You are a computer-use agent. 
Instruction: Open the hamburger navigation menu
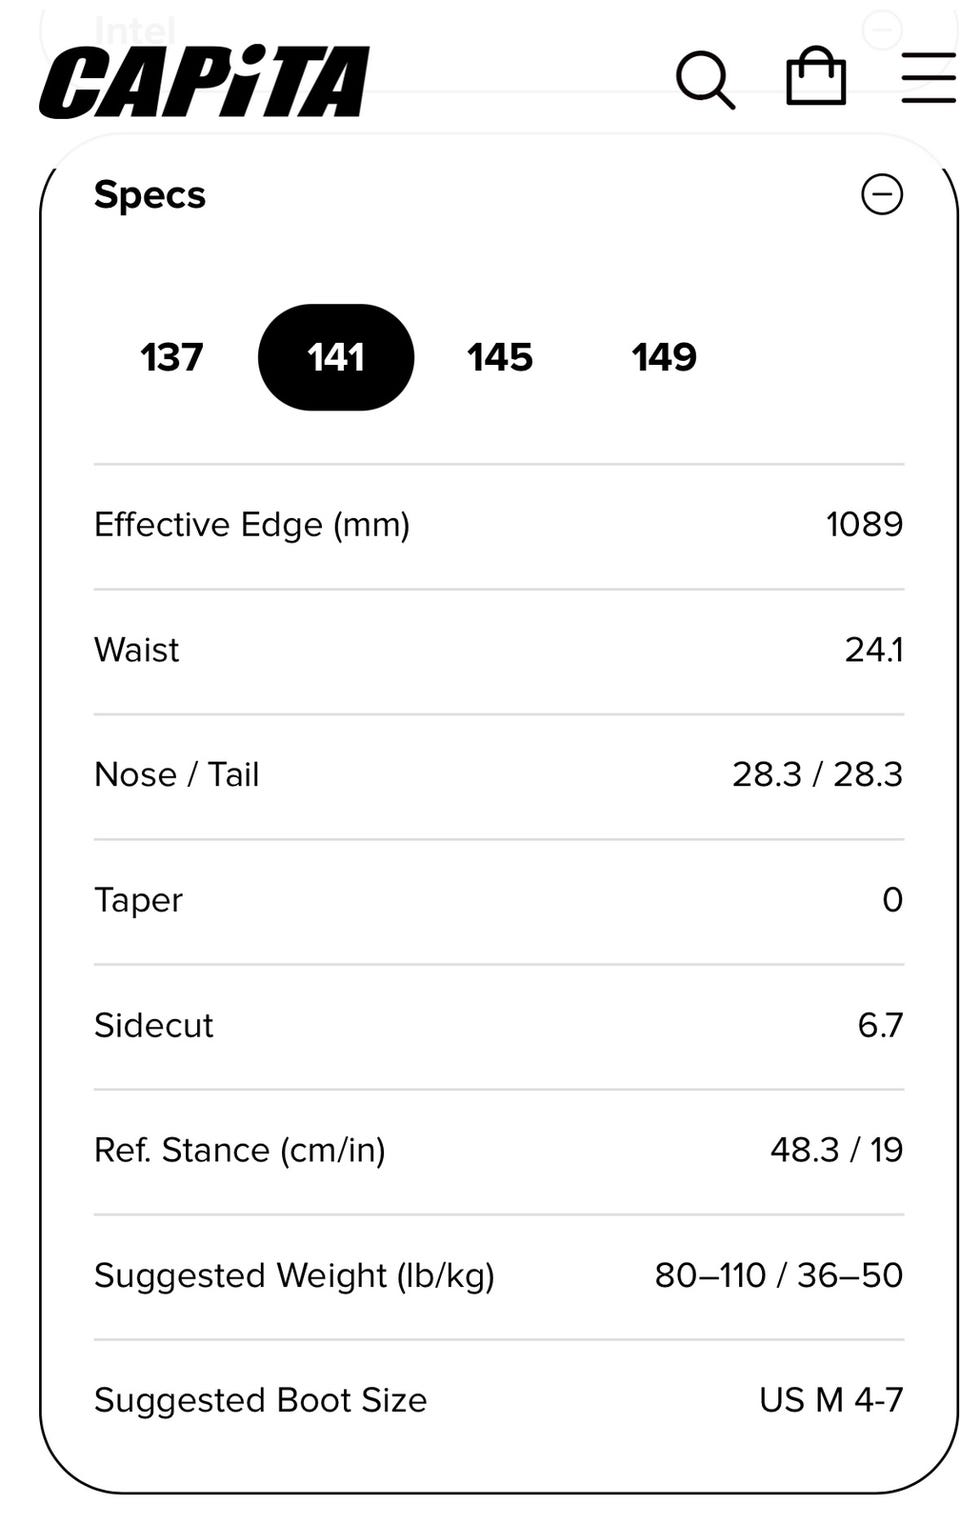(928, 78)
